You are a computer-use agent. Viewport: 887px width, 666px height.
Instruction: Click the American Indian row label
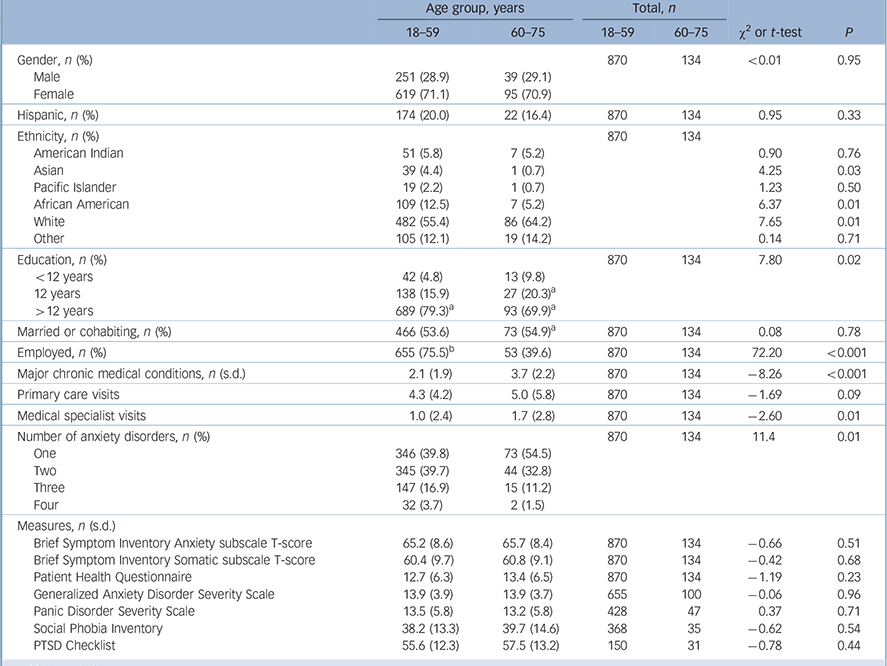click(x=80, y=153)
